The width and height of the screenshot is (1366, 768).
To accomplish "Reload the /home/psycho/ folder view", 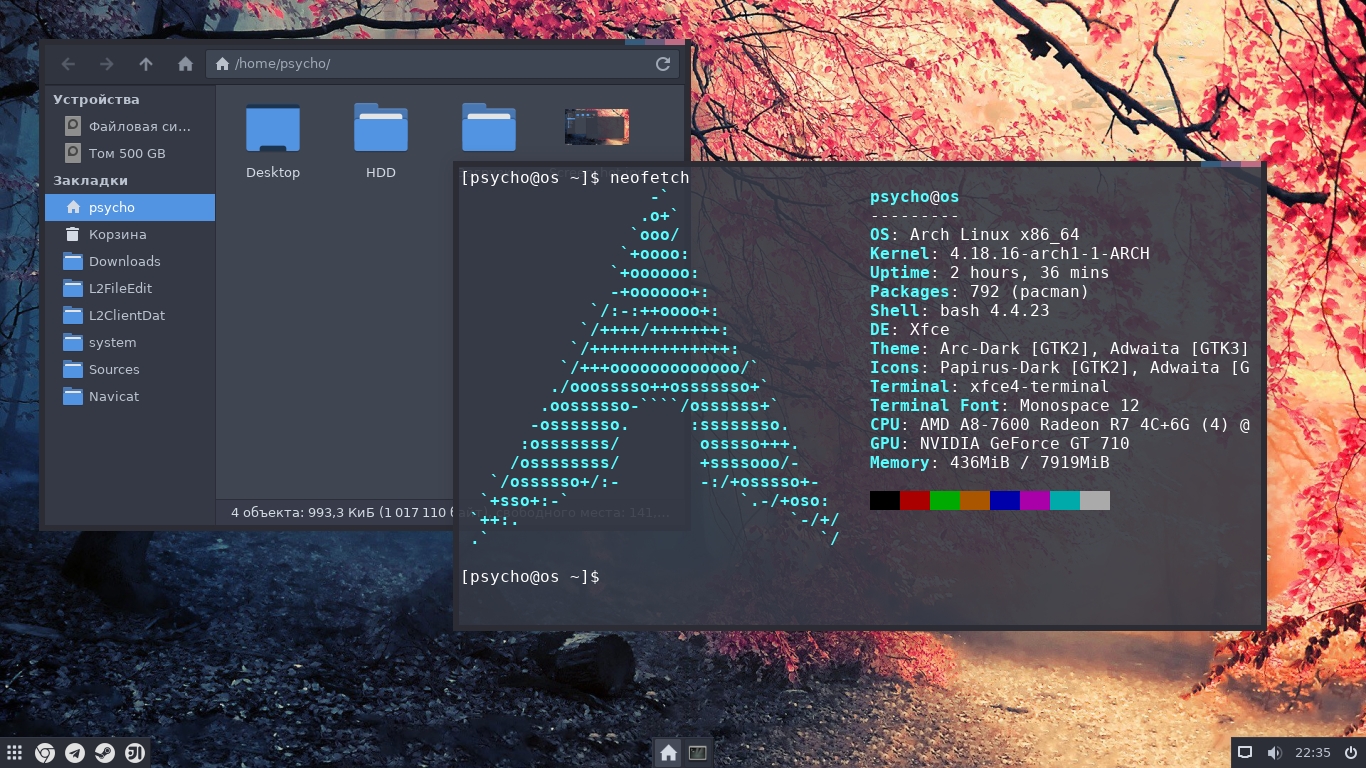I will click(662, 64).
